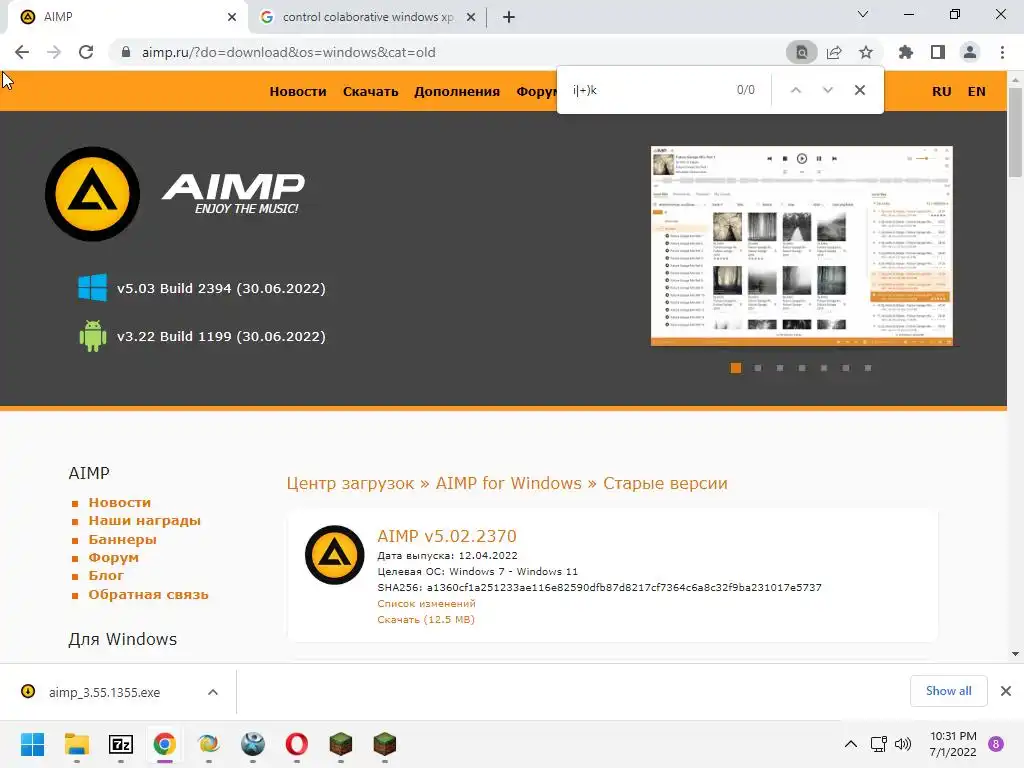Open File Explorer from taskbar
This screenshot has height=768, width=1024.
(x=76, y=744)
